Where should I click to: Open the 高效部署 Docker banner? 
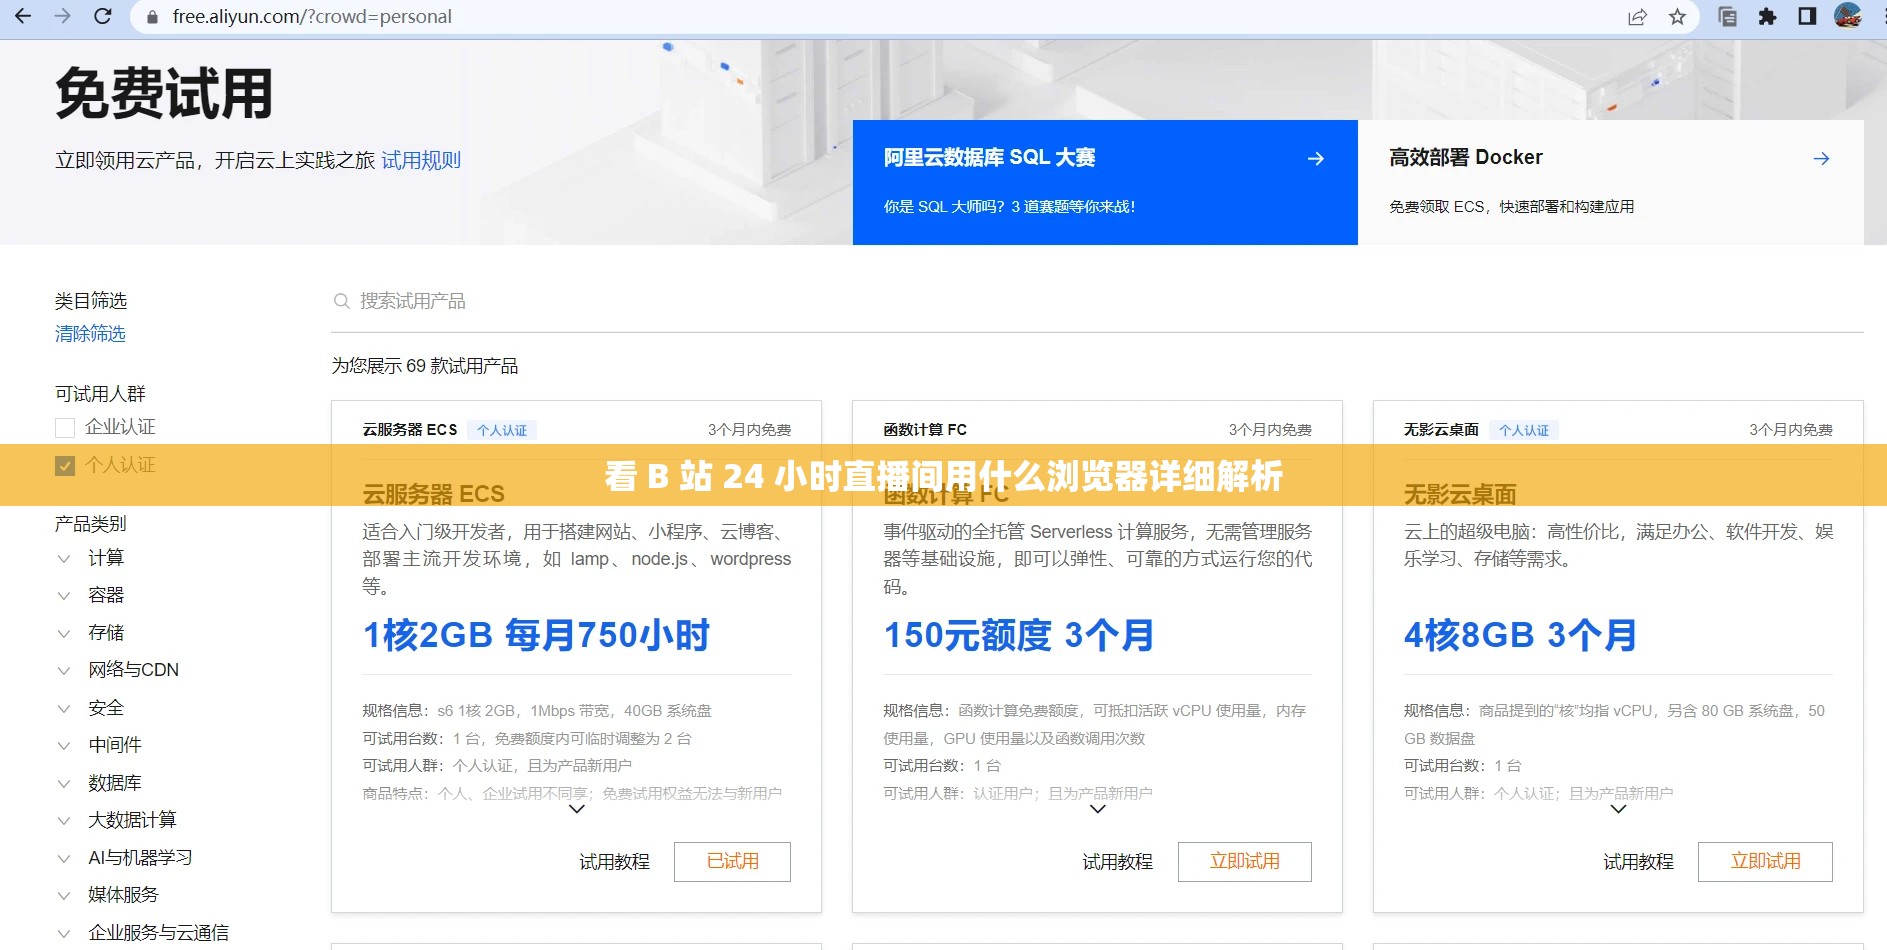[x=1611, y=182]
